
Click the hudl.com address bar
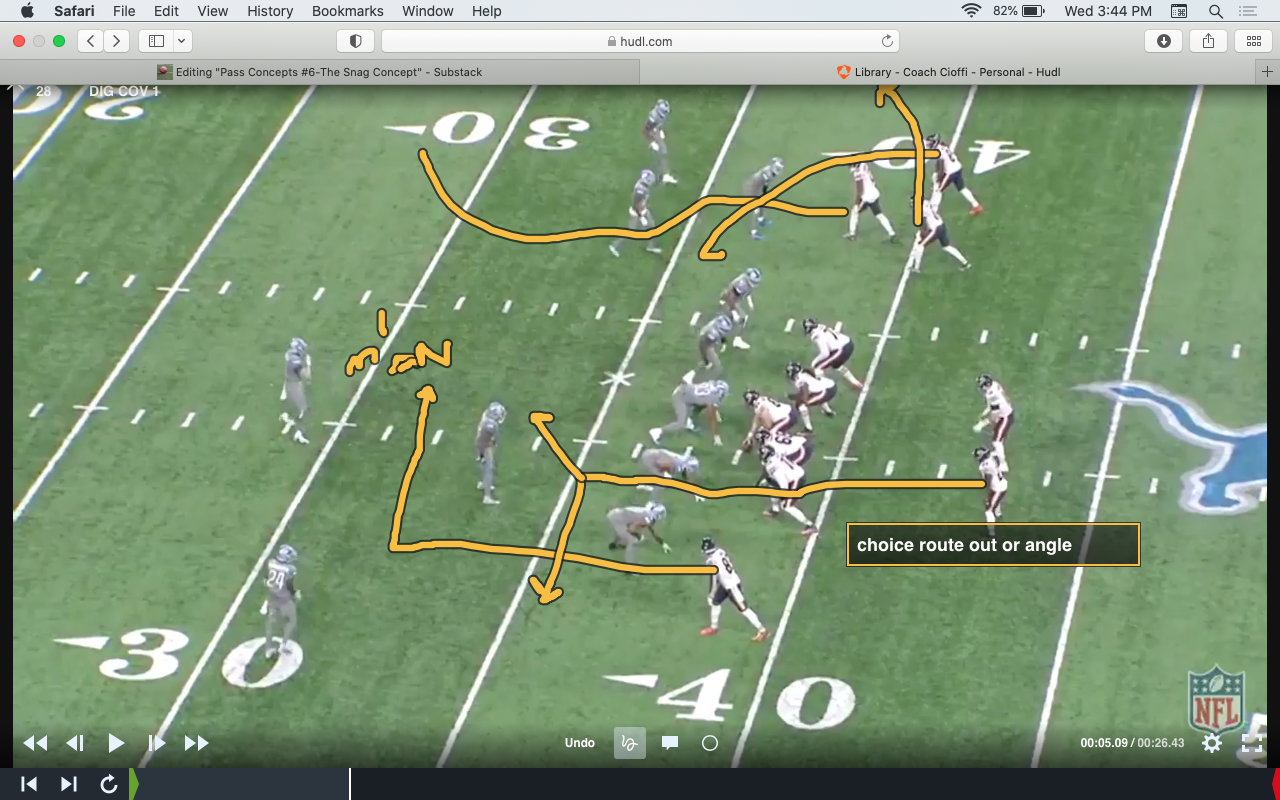[640, 41]
